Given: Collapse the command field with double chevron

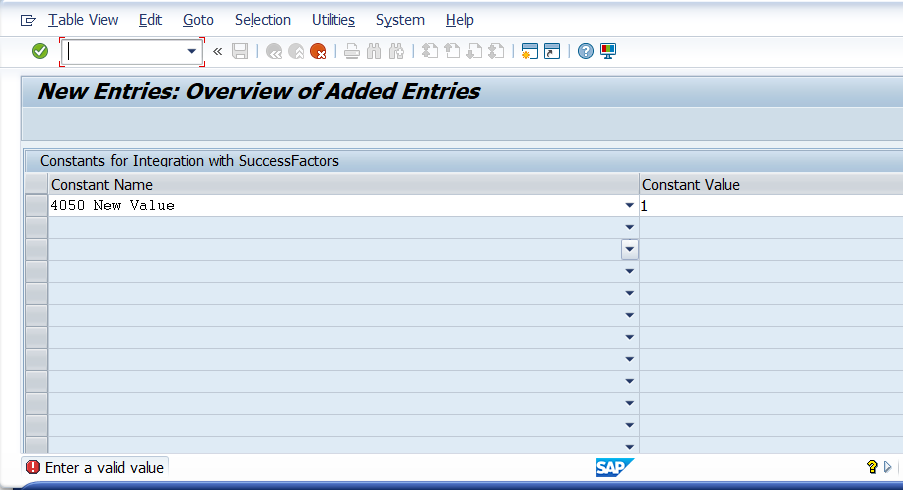Looking at the screenshot, I should (x=218, y=51).
